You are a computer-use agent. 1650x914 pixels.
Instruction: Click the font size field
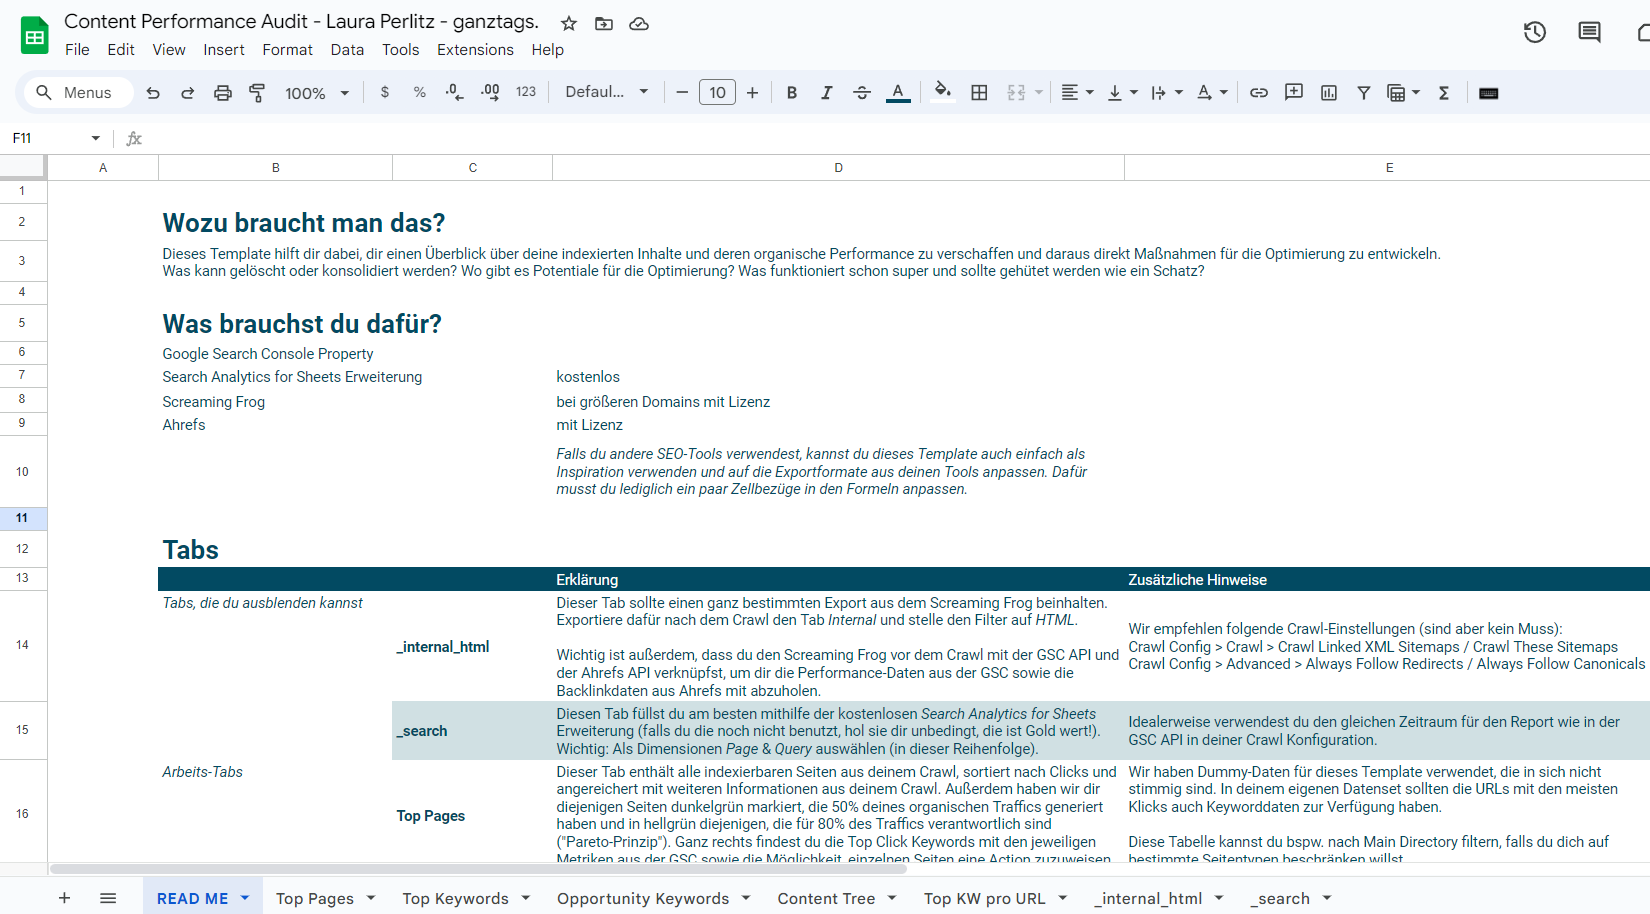tap(717, 92)
